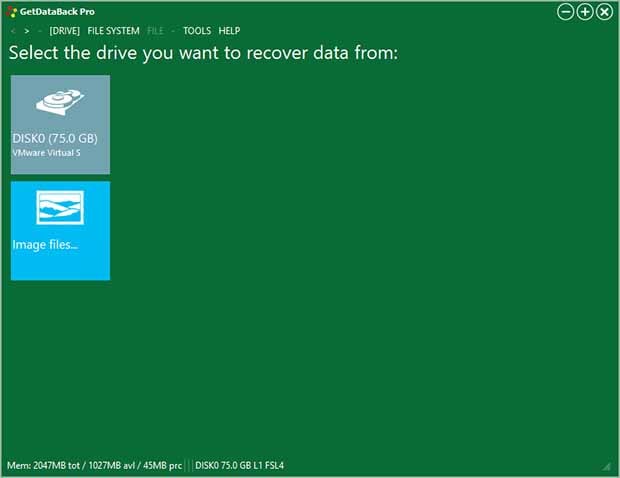Viewport: 620px width, 478px height.
Task: Minimize the window with the minus circle button
Action: point(565,12)
